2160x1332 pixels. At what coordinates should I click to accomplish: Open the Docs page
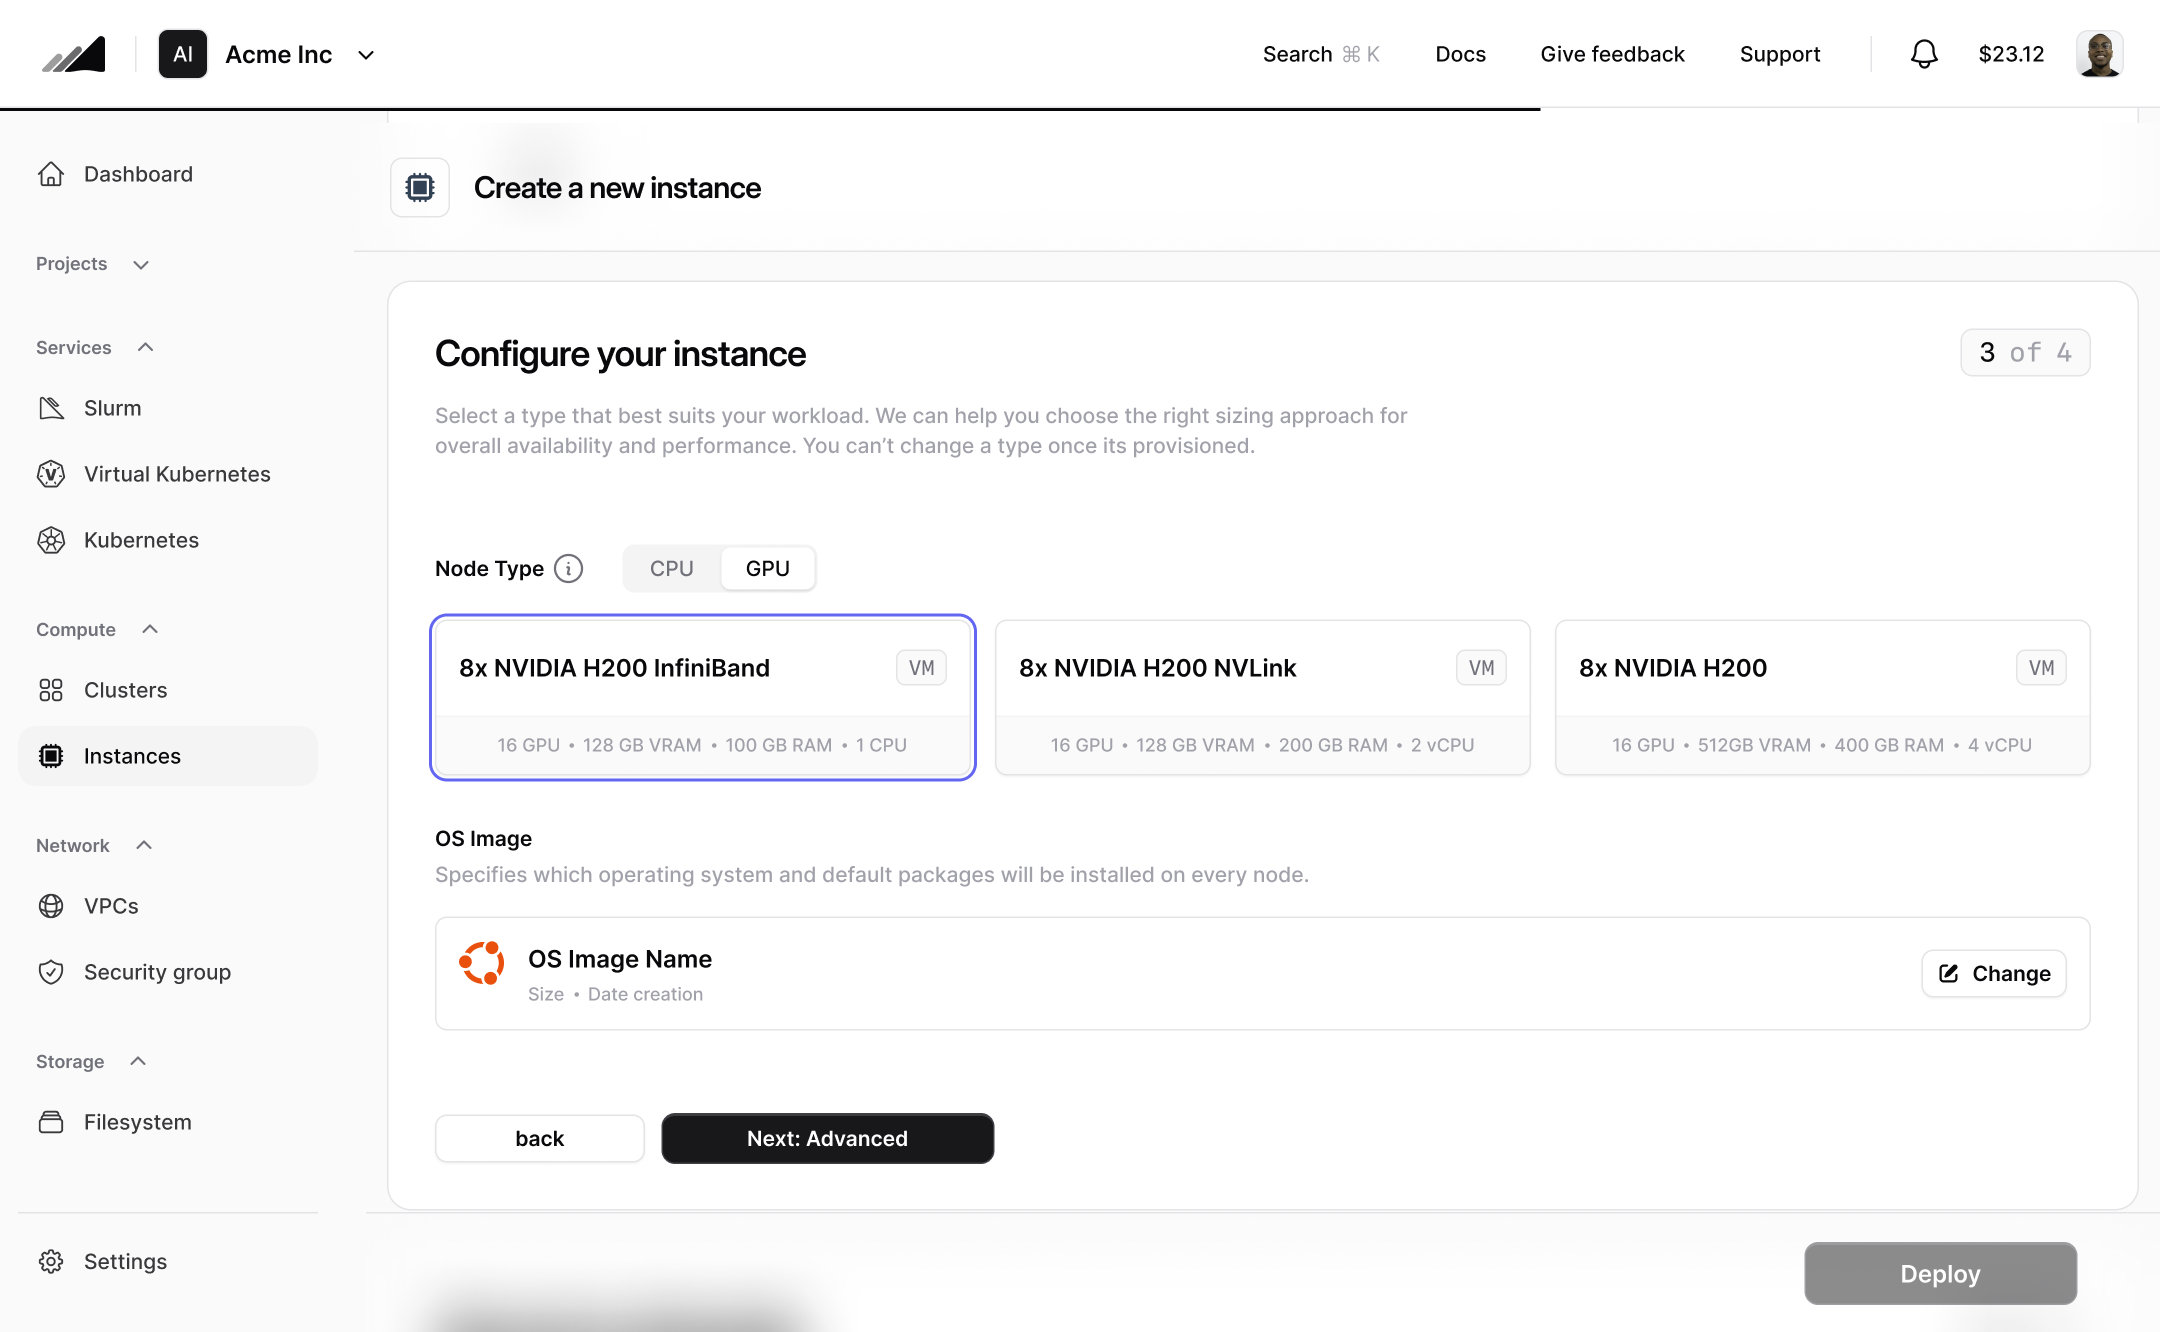[1460, 54]
